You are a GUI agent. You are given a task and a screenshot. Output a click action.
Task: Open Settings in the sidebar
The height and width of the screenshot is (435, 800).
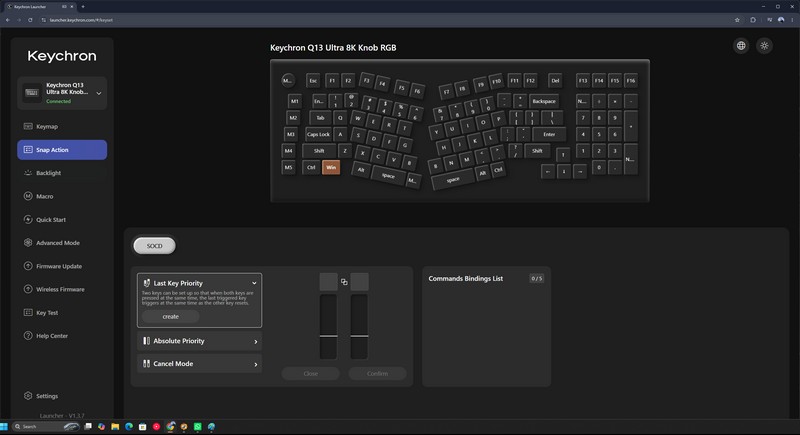coord(62,396)
